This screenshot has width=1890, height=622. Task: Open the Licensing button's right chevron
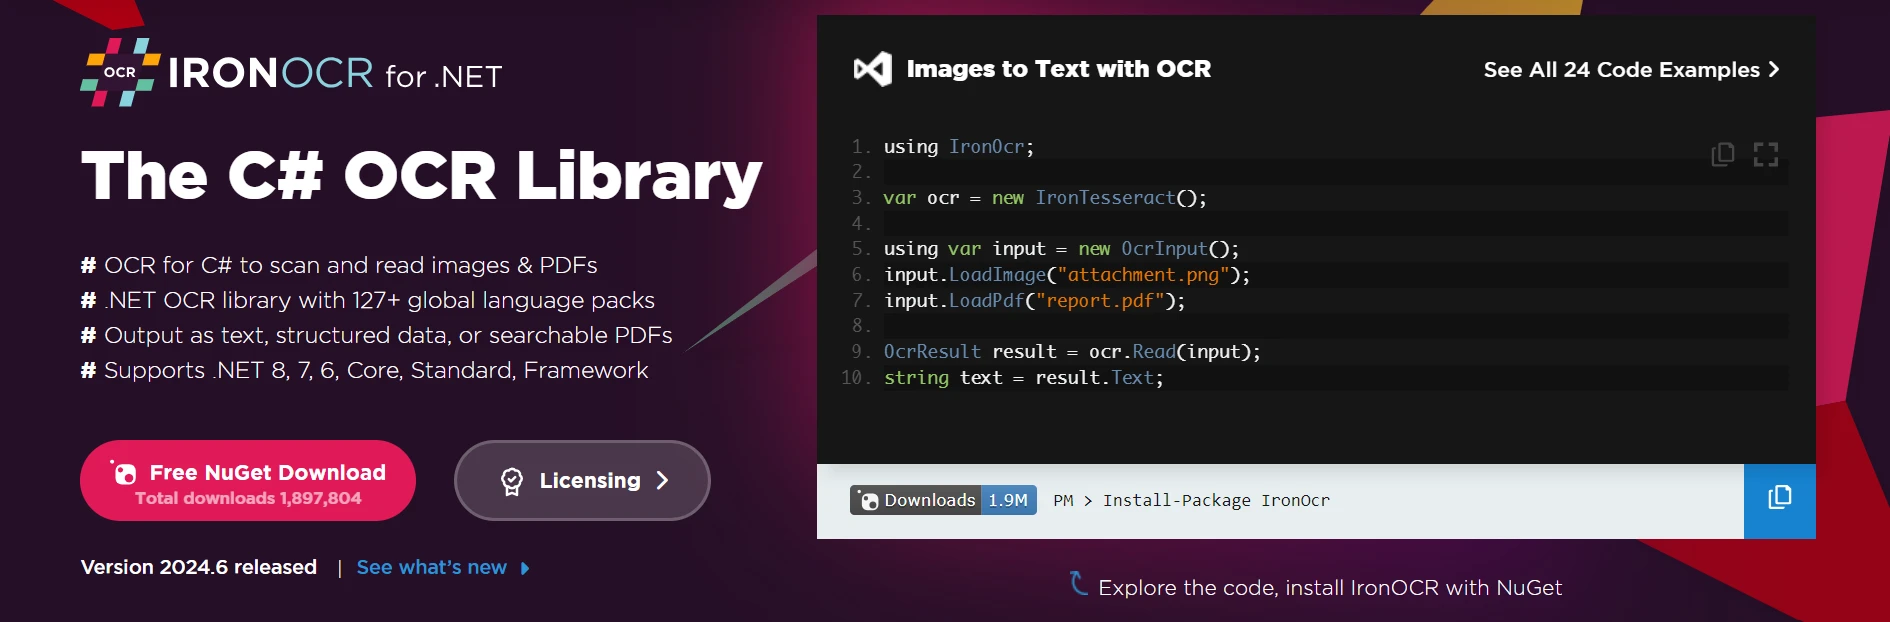click(x=662, y=481)
